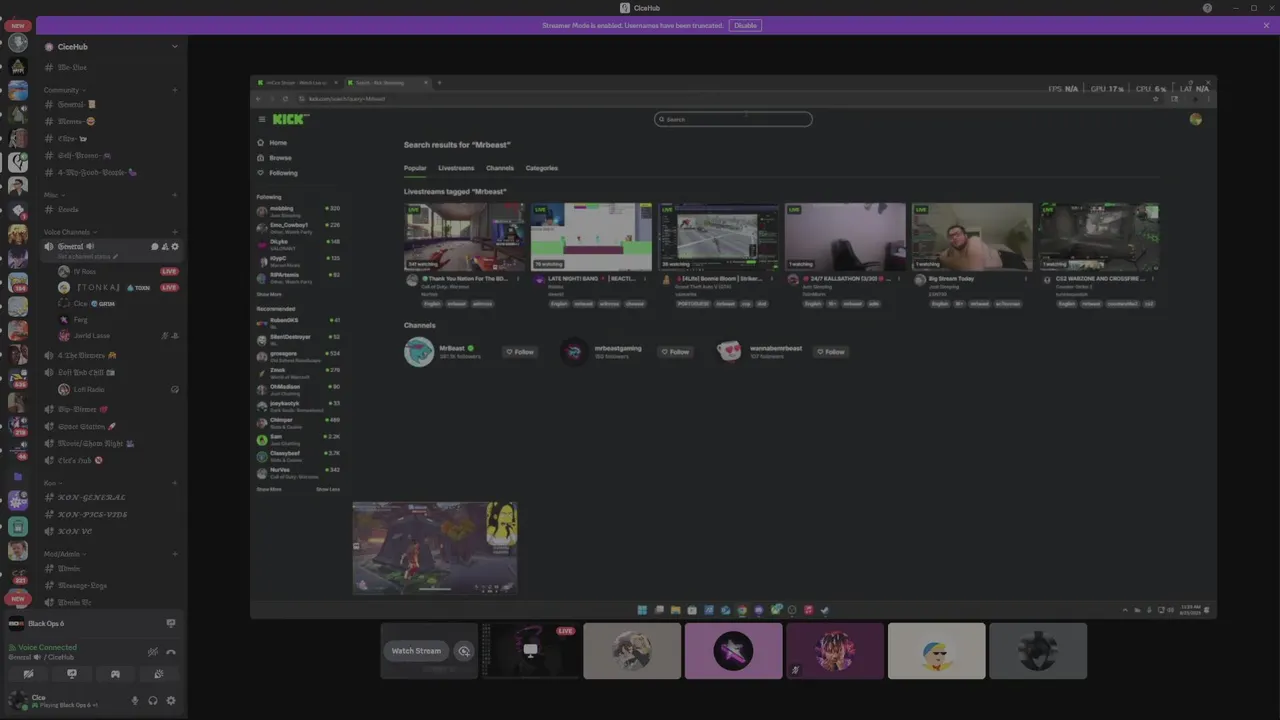Add a channel to the Kon category
Viewport: 1280px width, 720px height.
point(174,483)
